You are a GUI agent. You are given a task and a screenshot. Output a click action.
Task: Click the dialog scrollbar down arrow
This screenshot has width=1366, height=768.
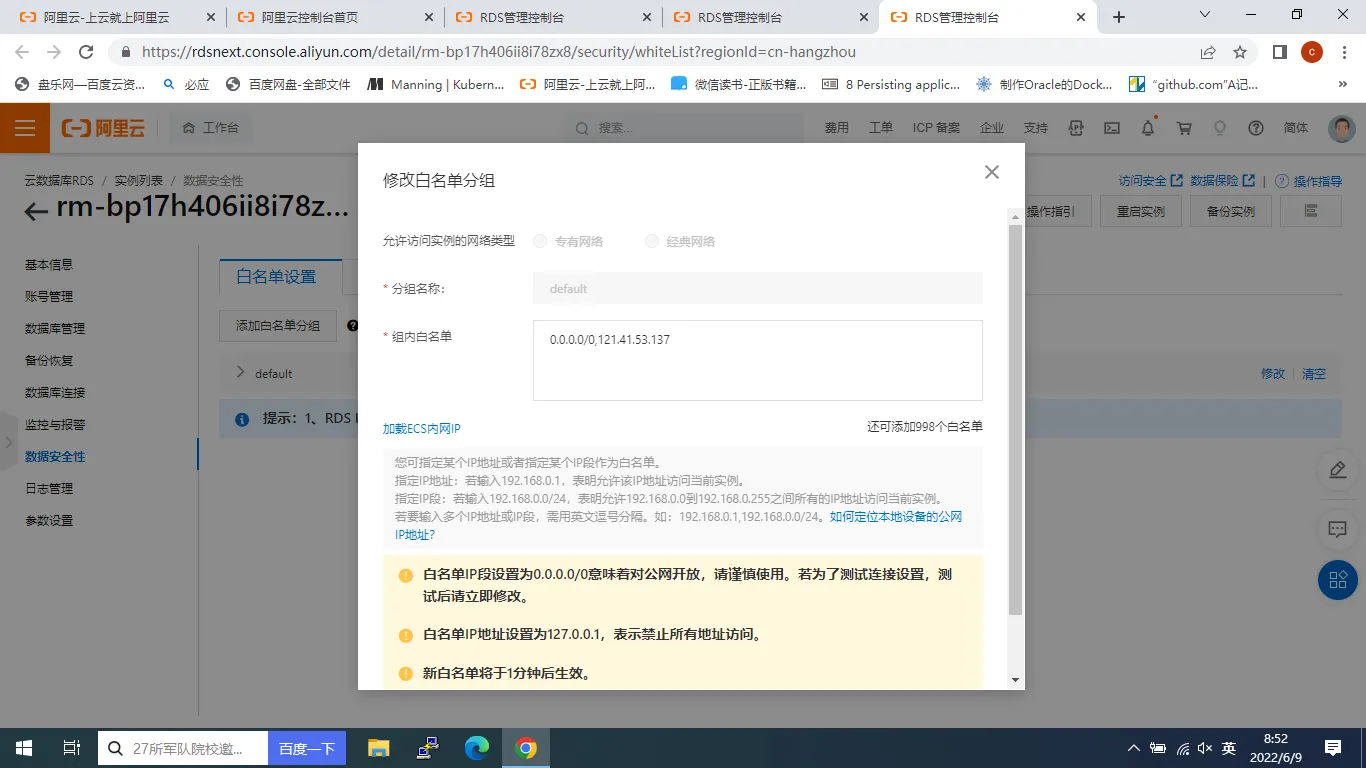pos(1015,680)
